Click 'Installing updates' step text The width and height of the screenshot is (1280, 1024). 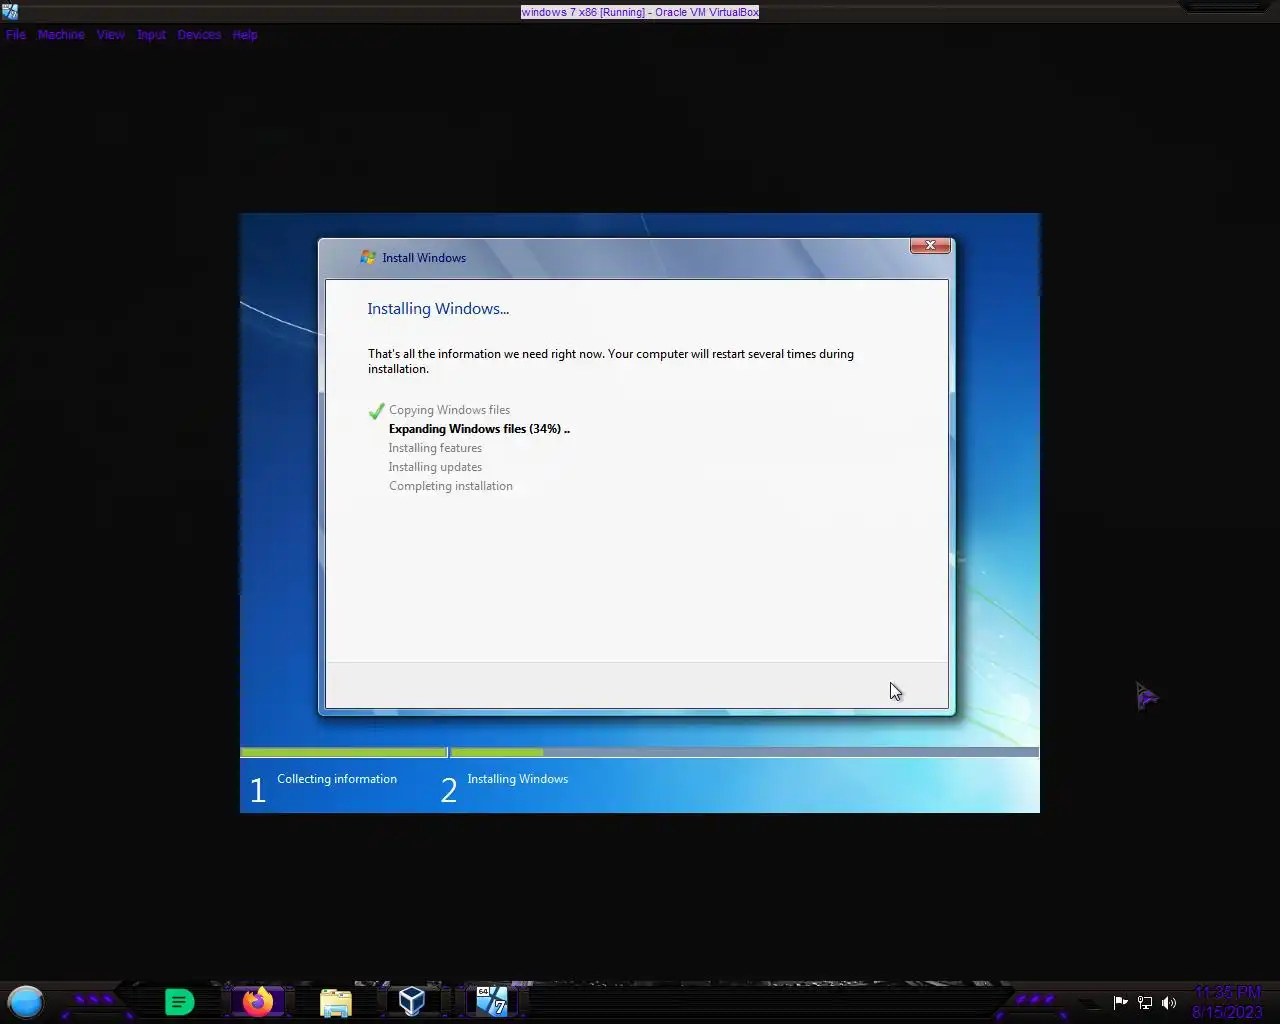[435, 467]
